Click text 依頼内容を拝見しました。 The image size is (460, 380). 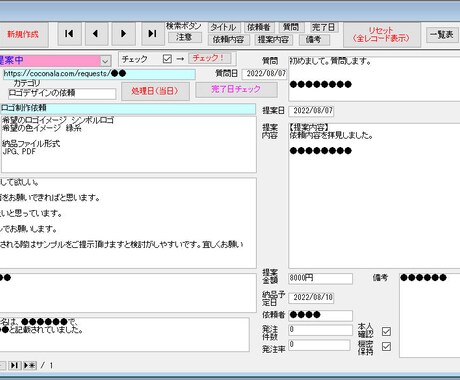click(331, 135)
